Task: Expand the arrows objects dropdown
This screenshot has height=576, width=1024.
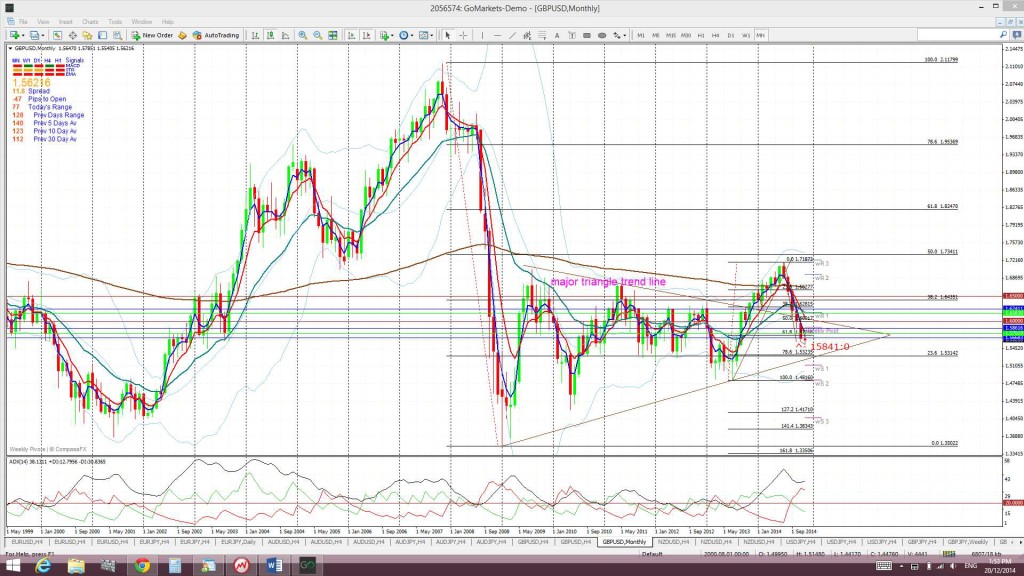Action: tap(625, 35)
